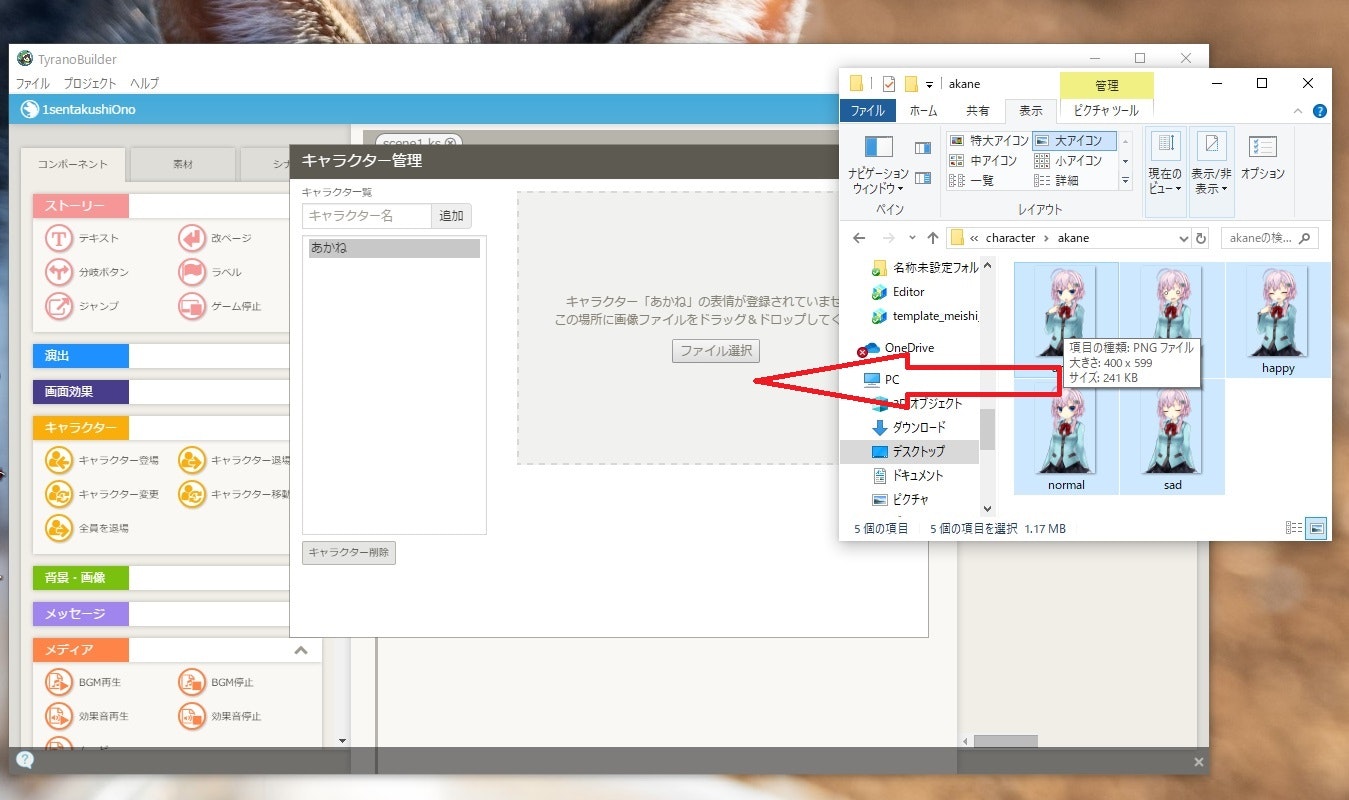
Task: Toggle the details pane icon in Explorer
Action: tap(923, 178)
